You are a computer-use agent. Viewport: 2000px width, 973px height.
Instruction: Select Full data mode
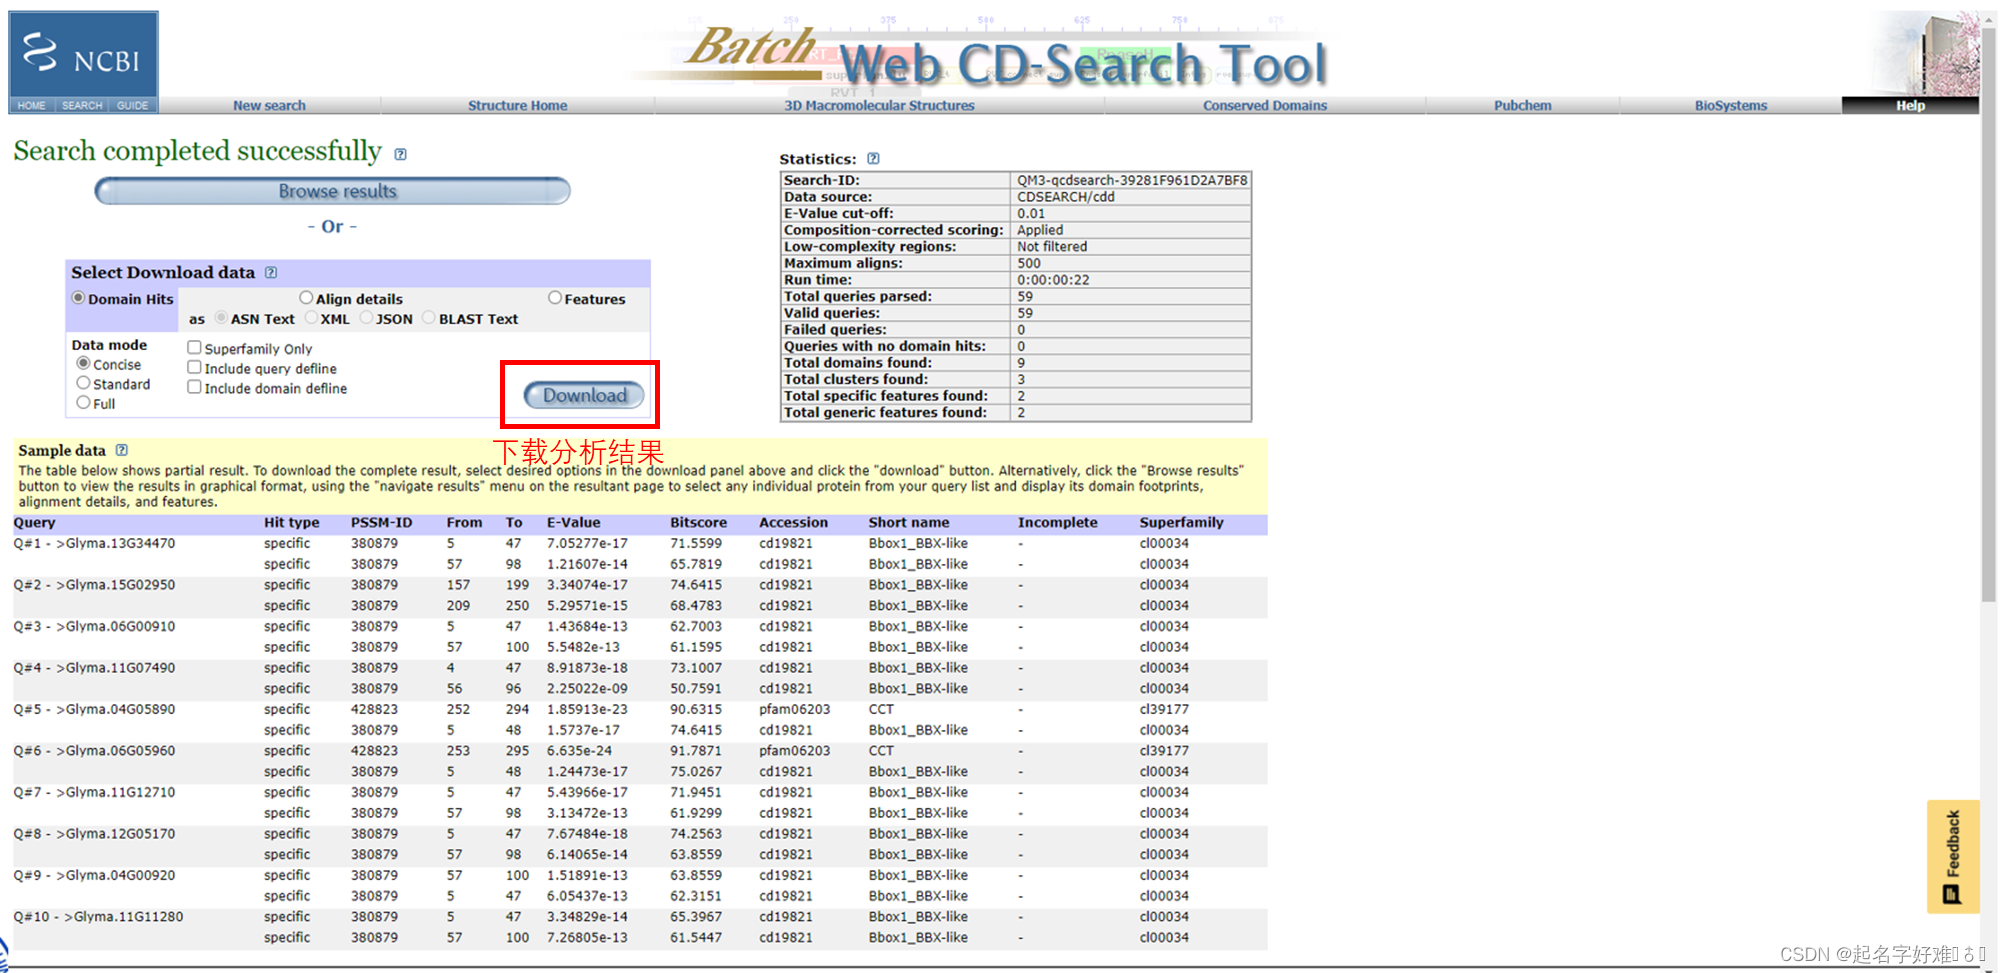coord(84,402)
